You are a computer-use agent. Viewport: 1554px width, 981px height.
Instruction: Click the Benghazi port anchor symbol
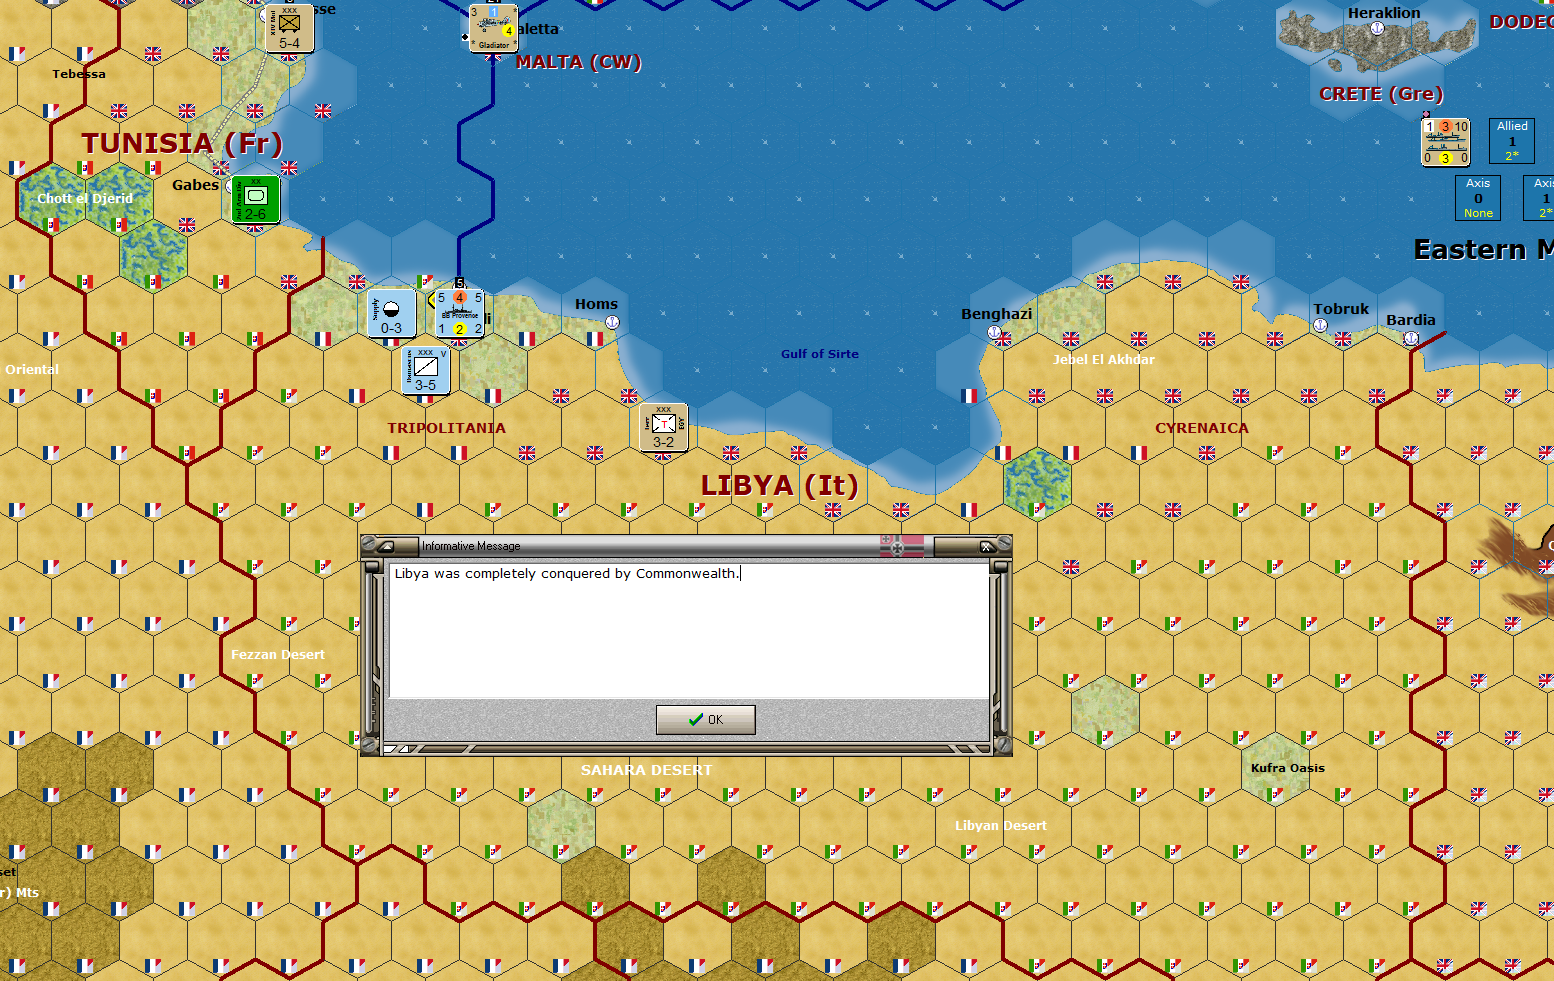tap(995, 332)
